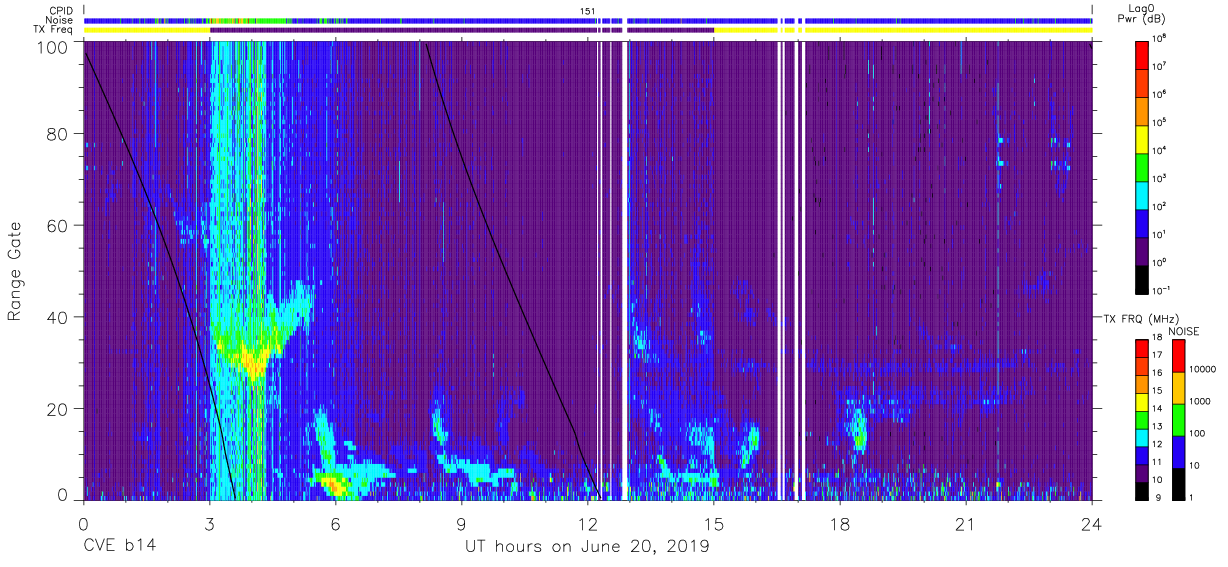
Task: Click the red top segment of NOISE colorbar
Action: [x=1179, y=355]
